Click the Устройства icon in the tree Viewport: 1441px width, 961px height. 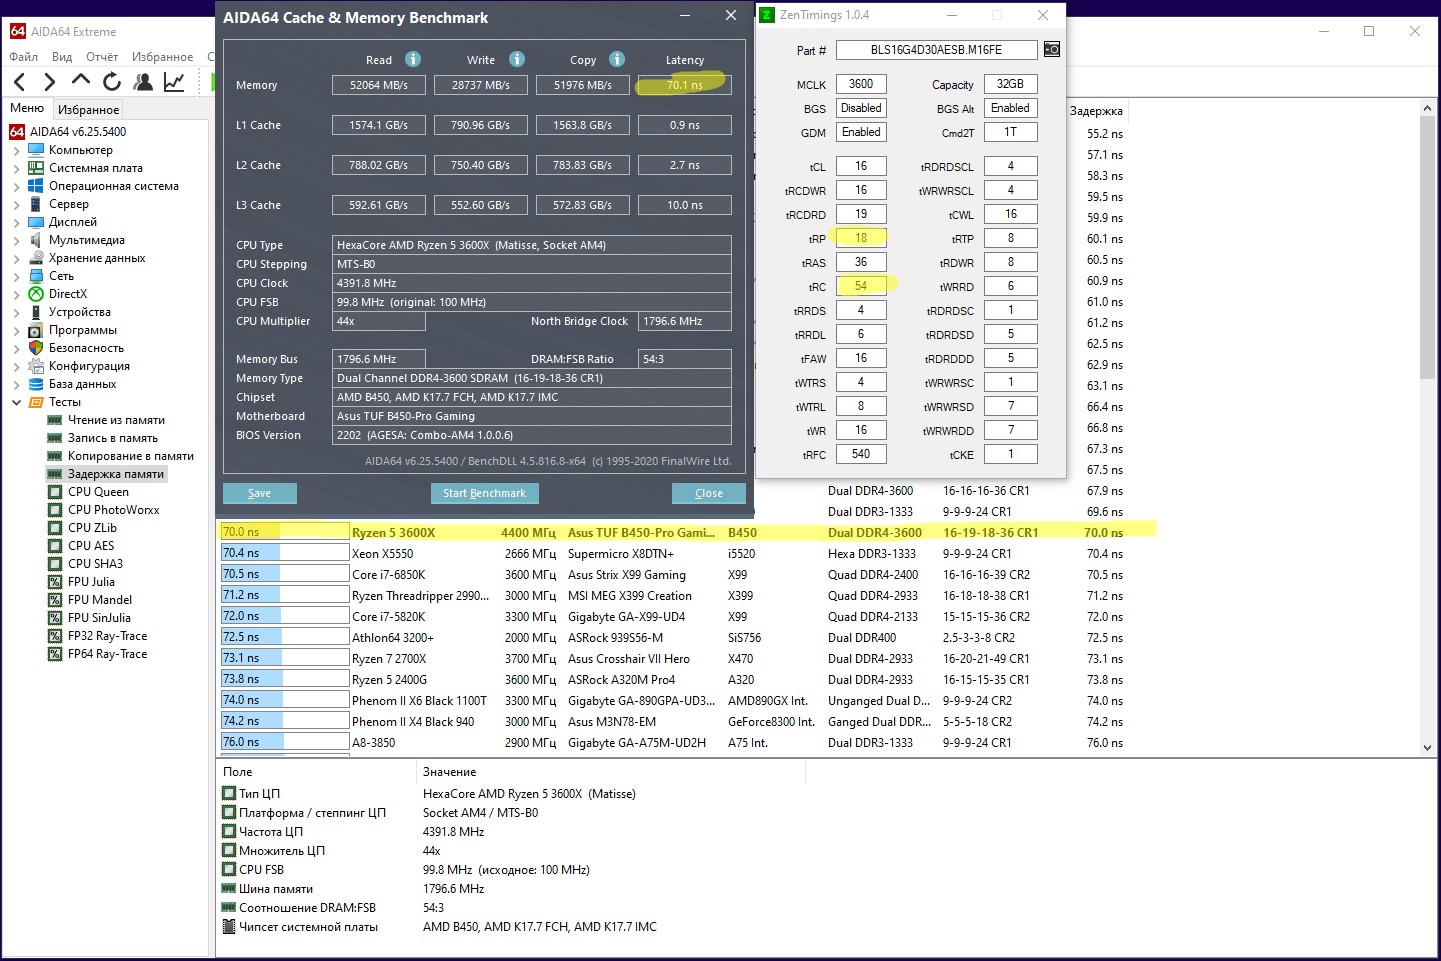[36, 312]
